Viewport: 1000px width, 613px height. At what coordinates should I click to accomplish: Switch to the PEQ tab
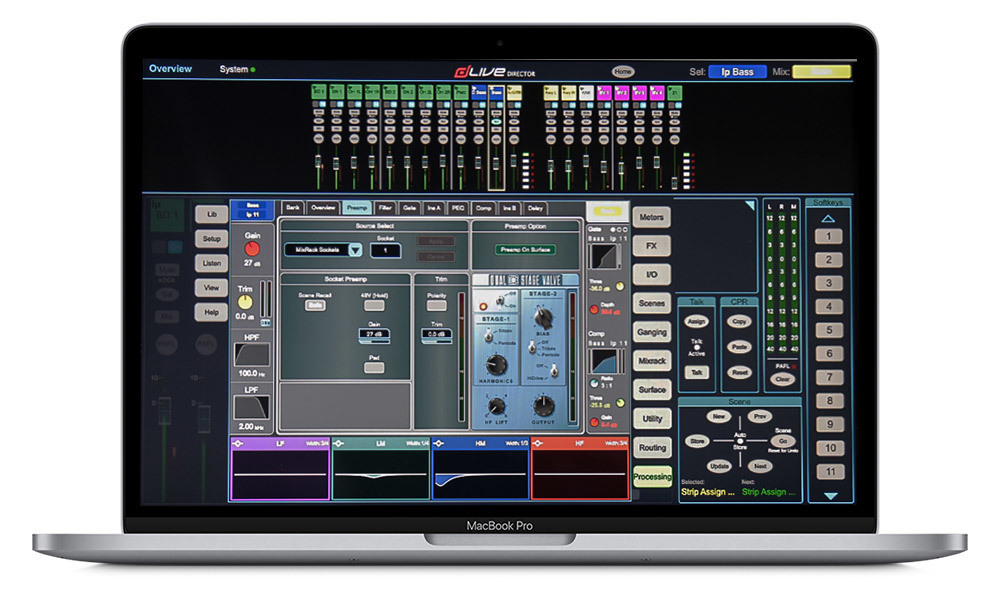point(458,208)
